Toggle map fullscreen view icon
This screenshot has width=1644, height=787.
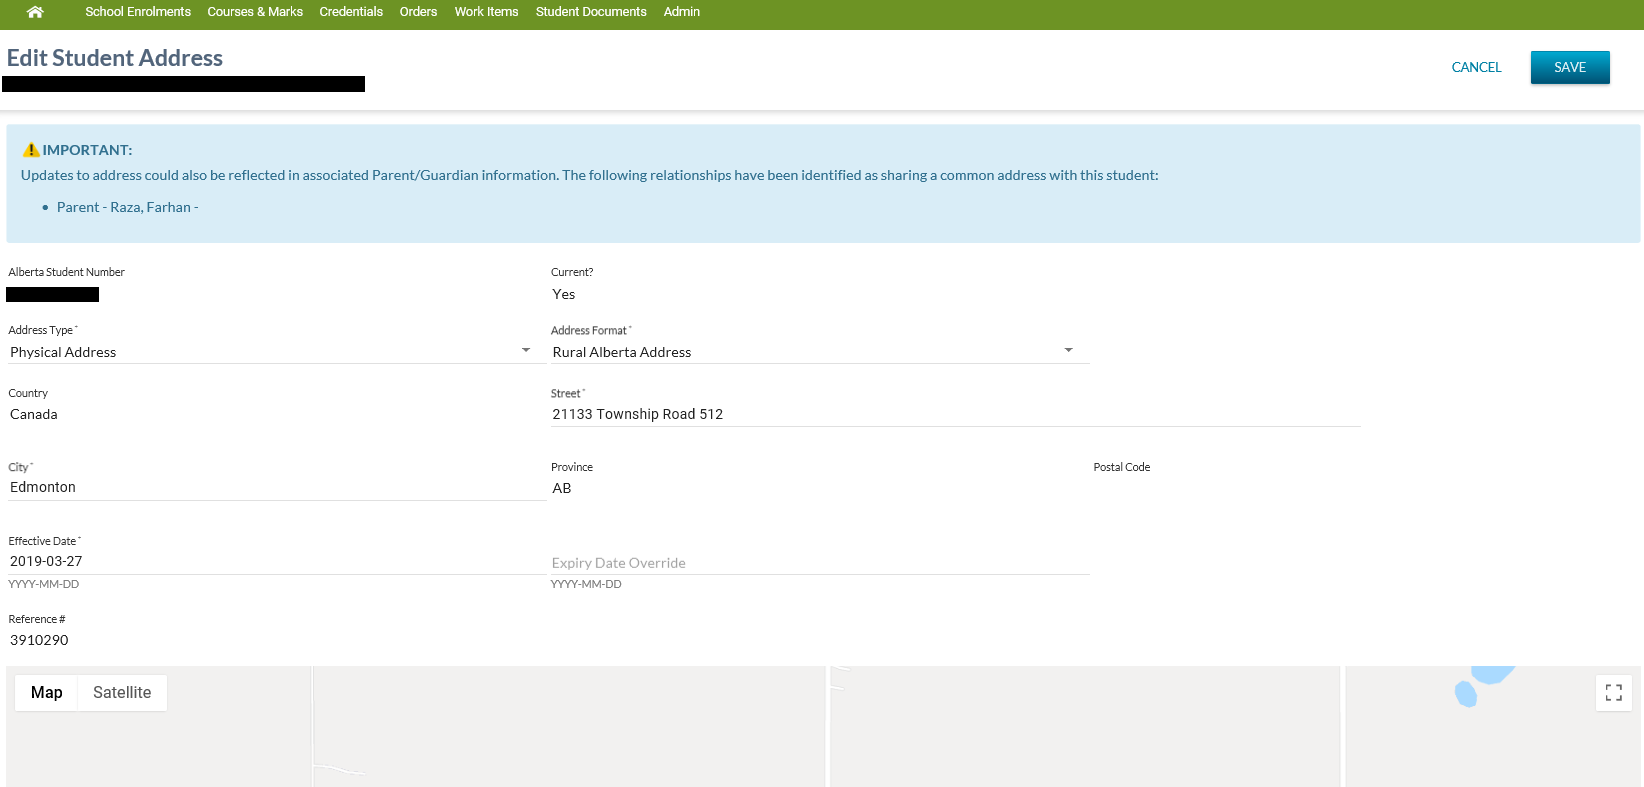point(1613,693)
